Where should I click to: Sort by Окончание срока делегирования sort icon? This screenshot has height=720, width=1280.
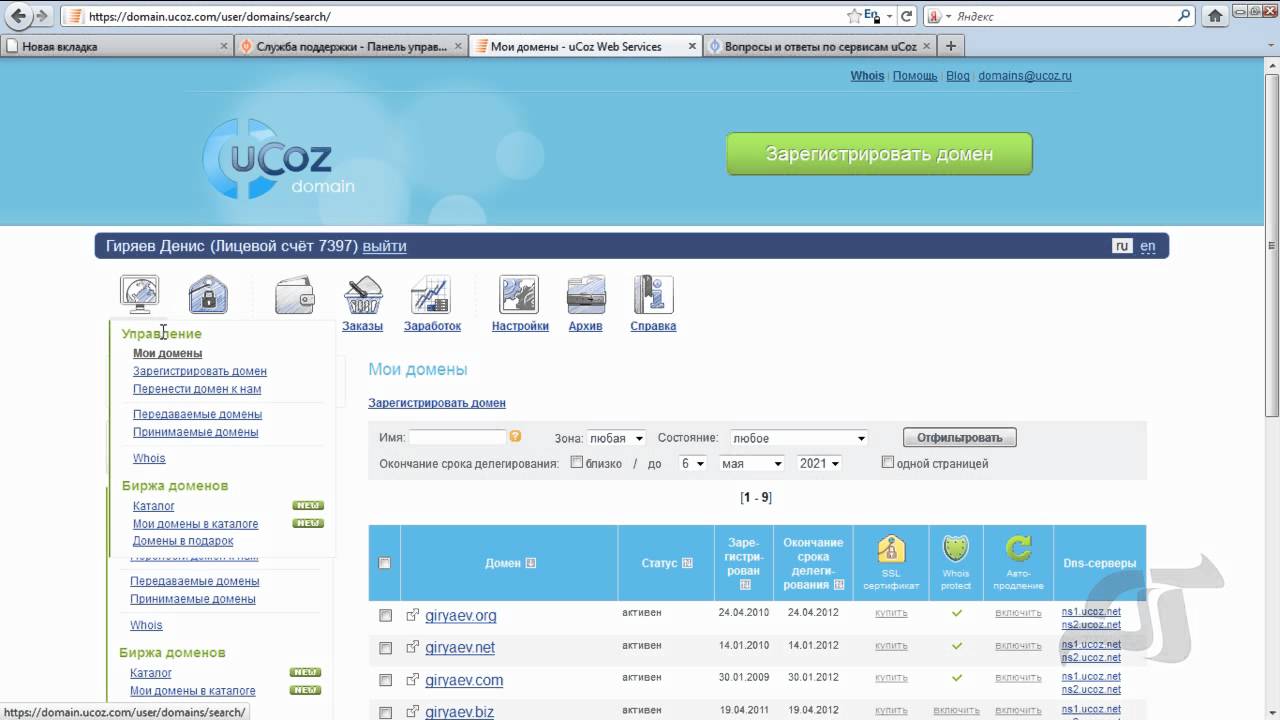(x=839, y=585)
